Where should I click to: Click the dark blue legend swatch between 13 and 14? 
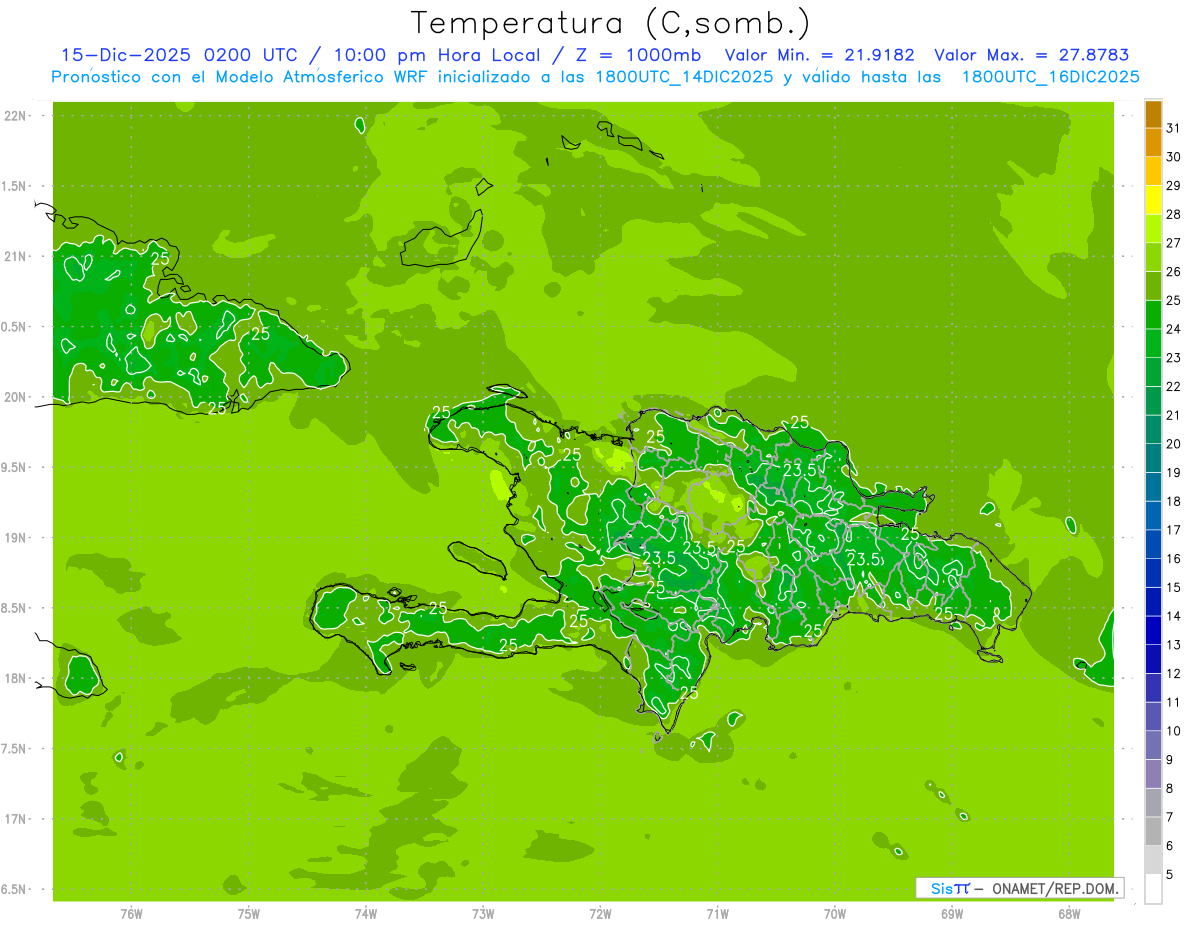point(1153,630)
